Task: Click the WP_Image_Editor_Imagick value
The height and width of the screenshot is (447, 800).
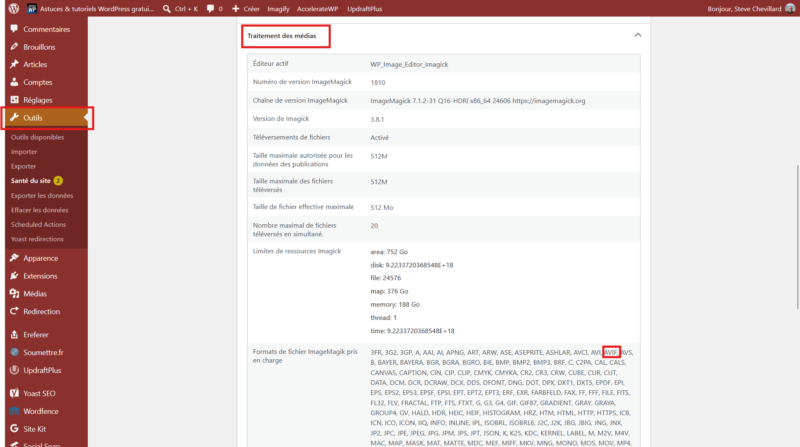Action: (409, 64)
